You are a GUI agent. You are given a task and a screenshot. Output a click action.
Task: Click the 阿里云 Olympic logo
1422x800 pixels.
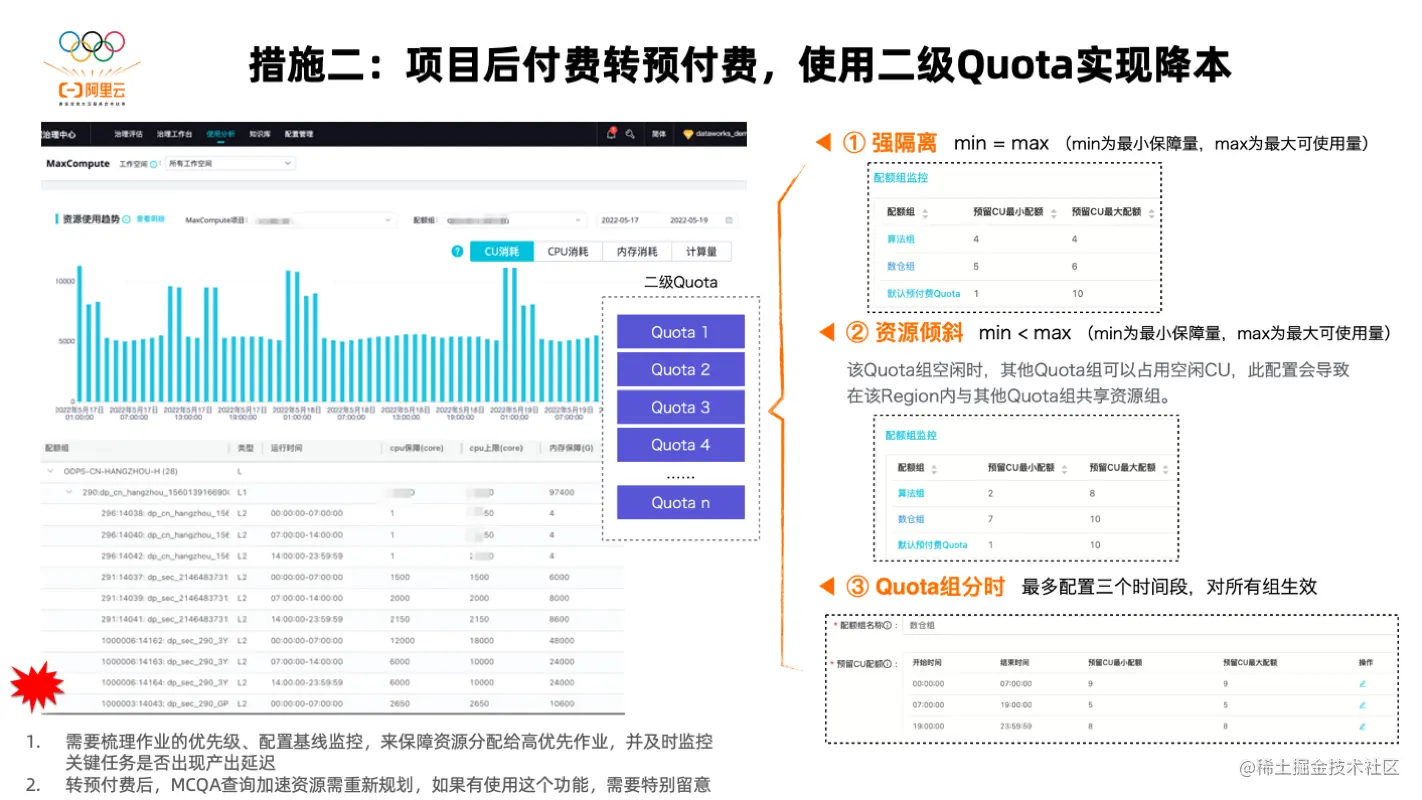pyautogui.click(x=92, y=67)
